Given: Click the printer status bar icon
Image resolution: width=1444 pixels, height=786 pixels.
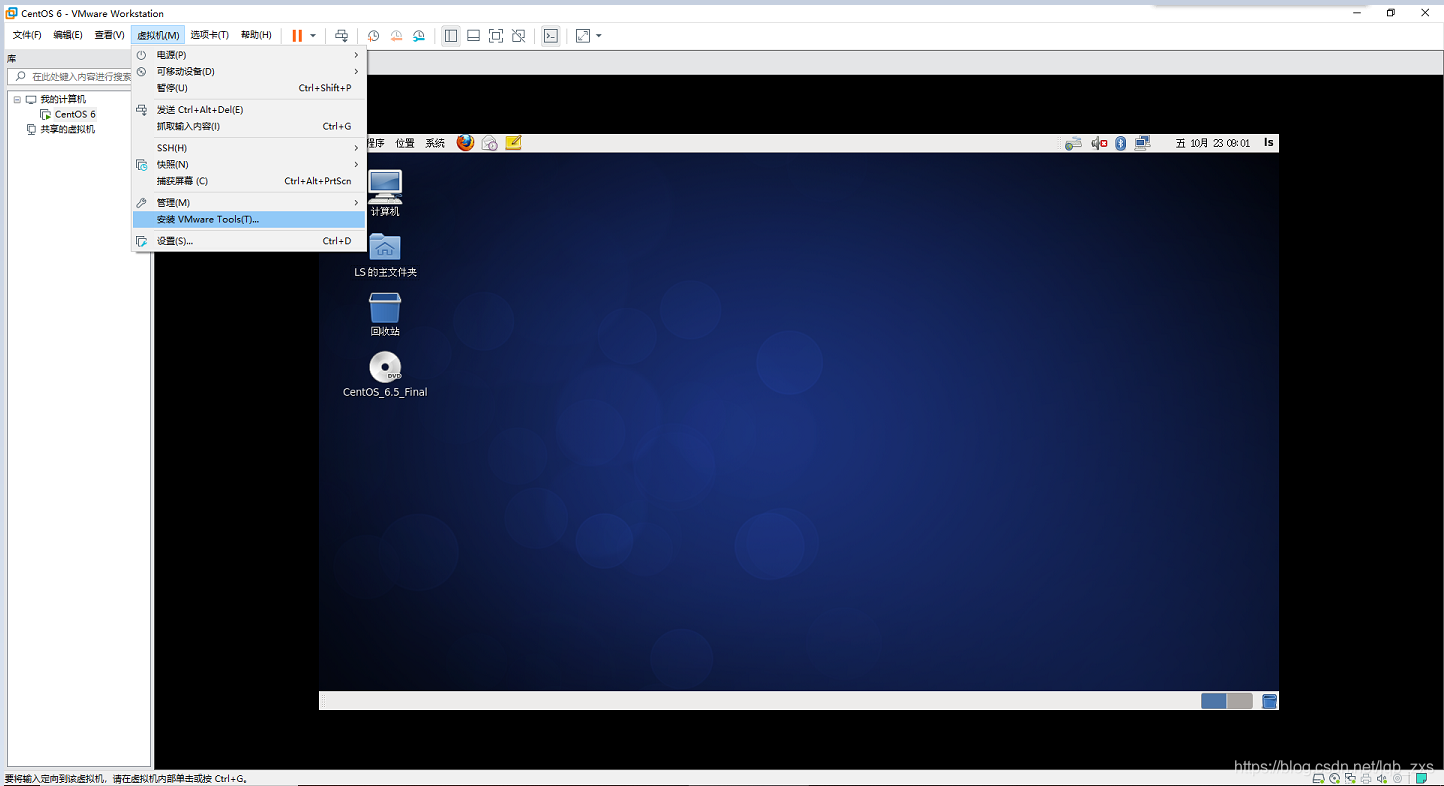Looking at the screenshot, I should (1366, 778).
